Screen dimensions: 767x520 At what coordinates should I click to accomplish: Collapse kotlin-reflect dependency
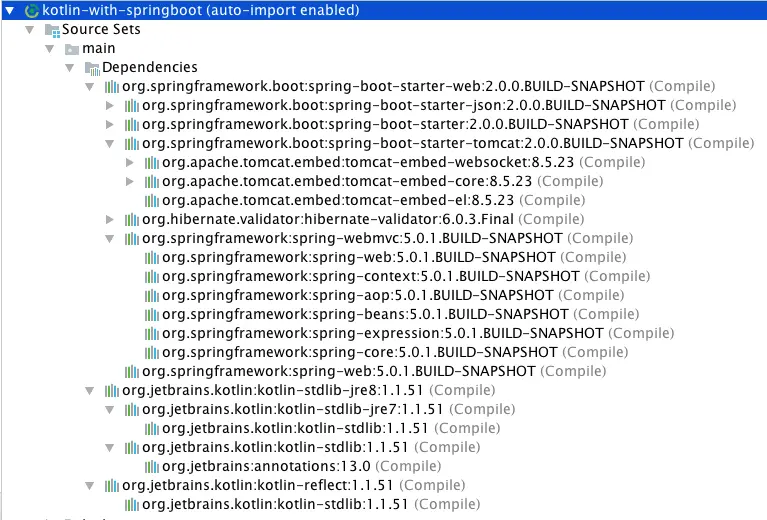pyautogui.click(x=90, y=486)
